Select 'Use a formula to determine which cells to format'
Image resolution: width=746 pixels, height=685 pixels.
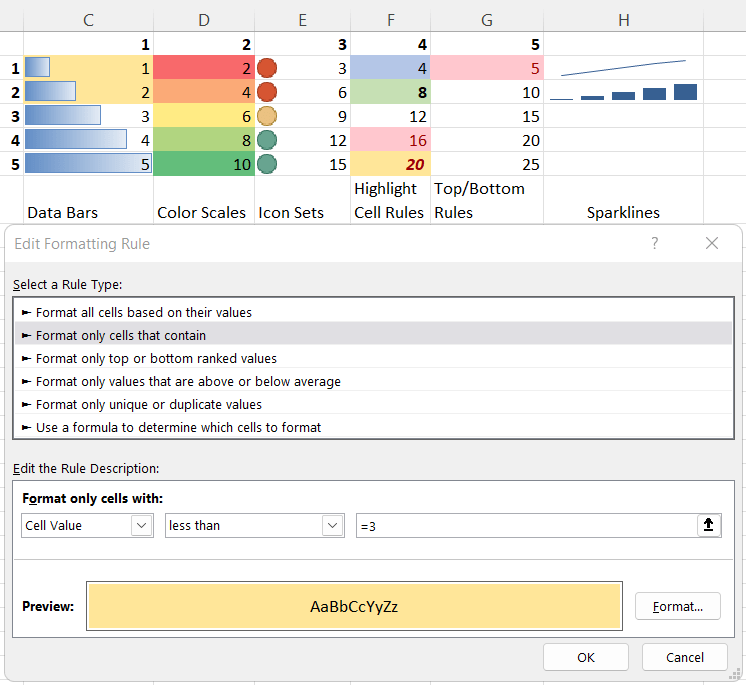[373, 427]
